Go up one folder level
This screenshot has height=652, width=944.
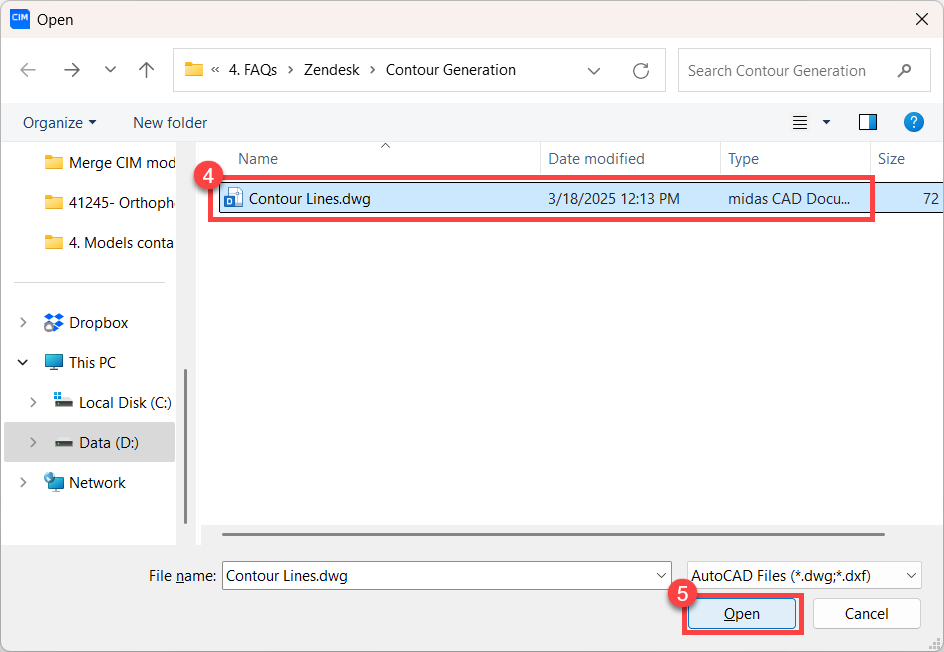146,70
